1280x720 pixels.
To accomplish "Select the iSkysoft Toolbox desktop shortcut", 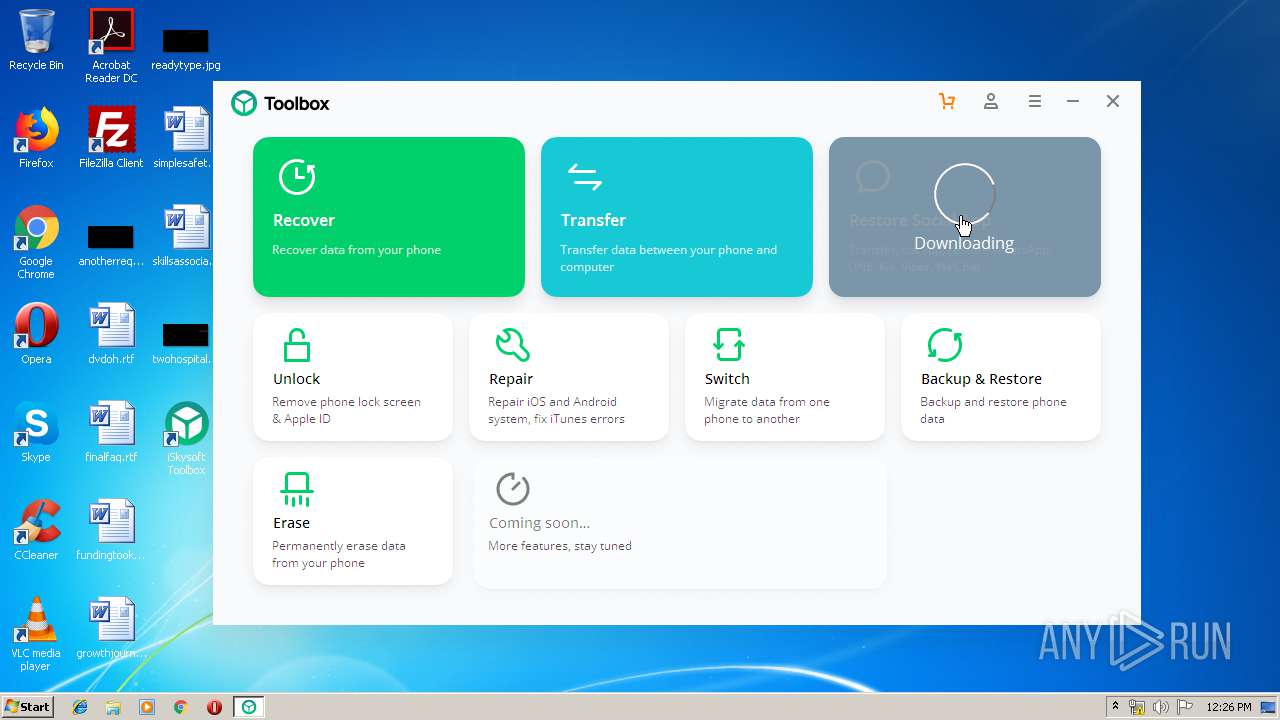I will tap(186, 439).
